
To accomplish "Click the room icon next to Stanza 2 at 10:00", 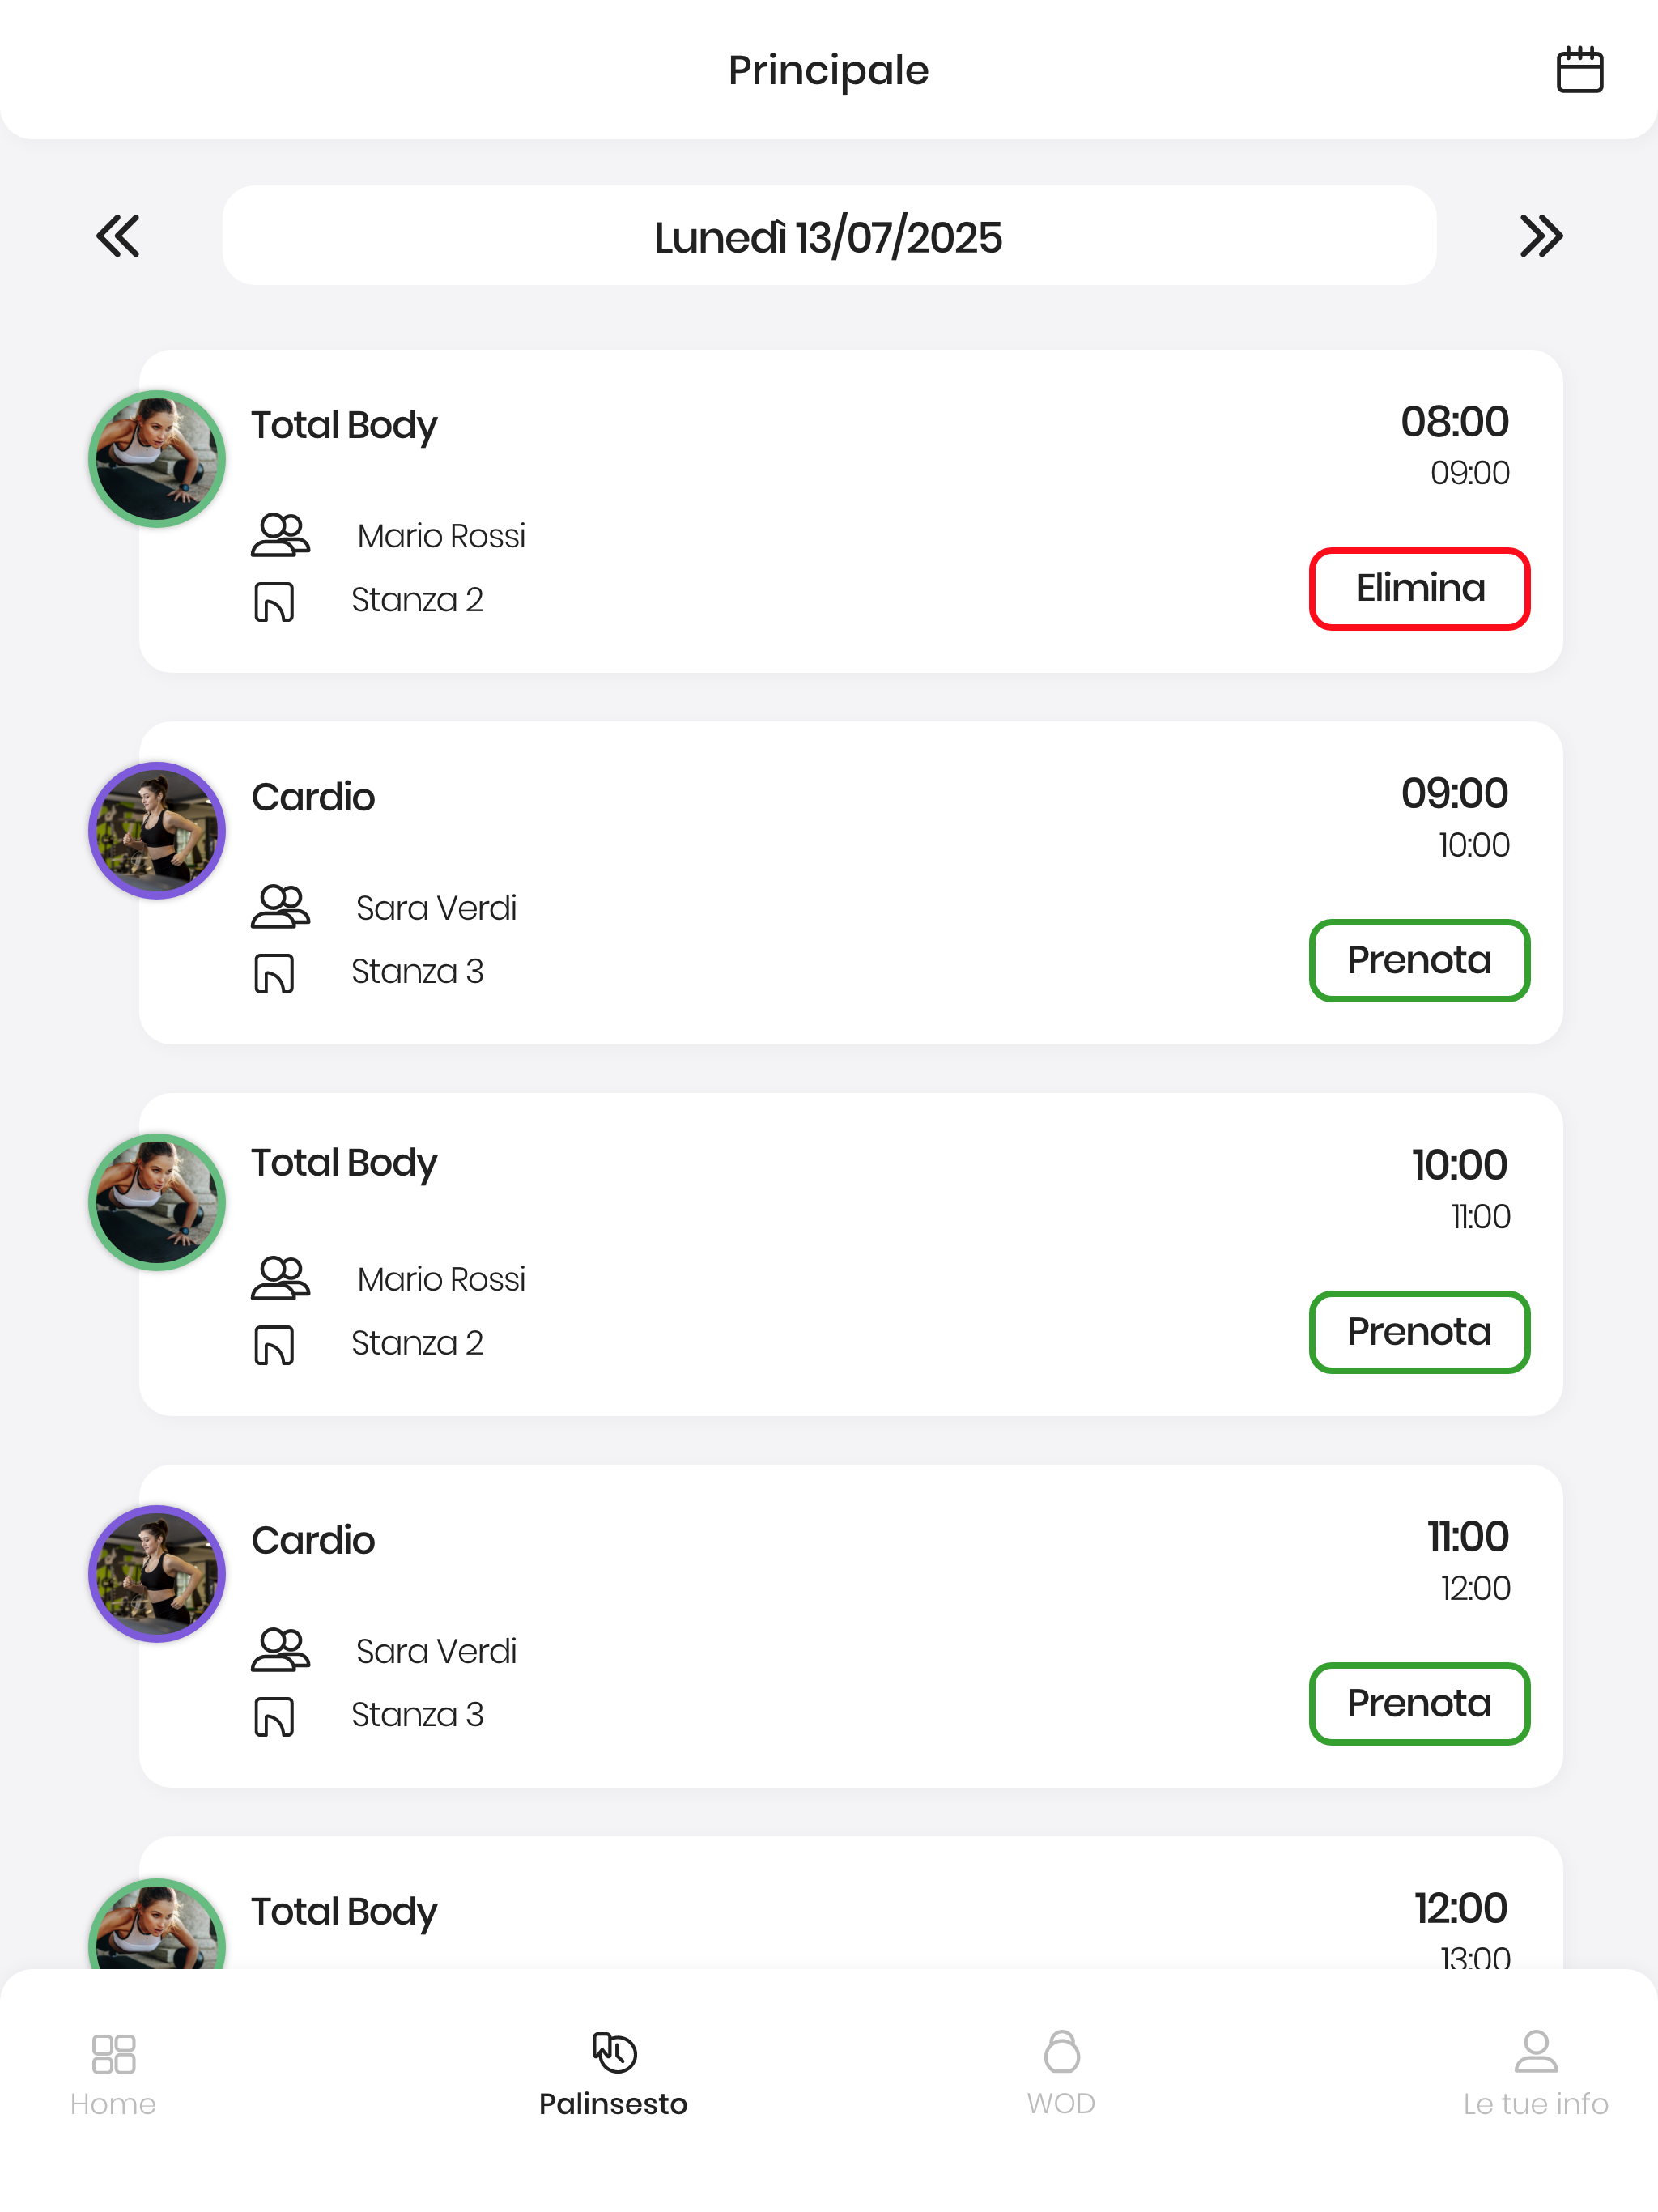I will pyautogui.click(x=274, y=1345).
